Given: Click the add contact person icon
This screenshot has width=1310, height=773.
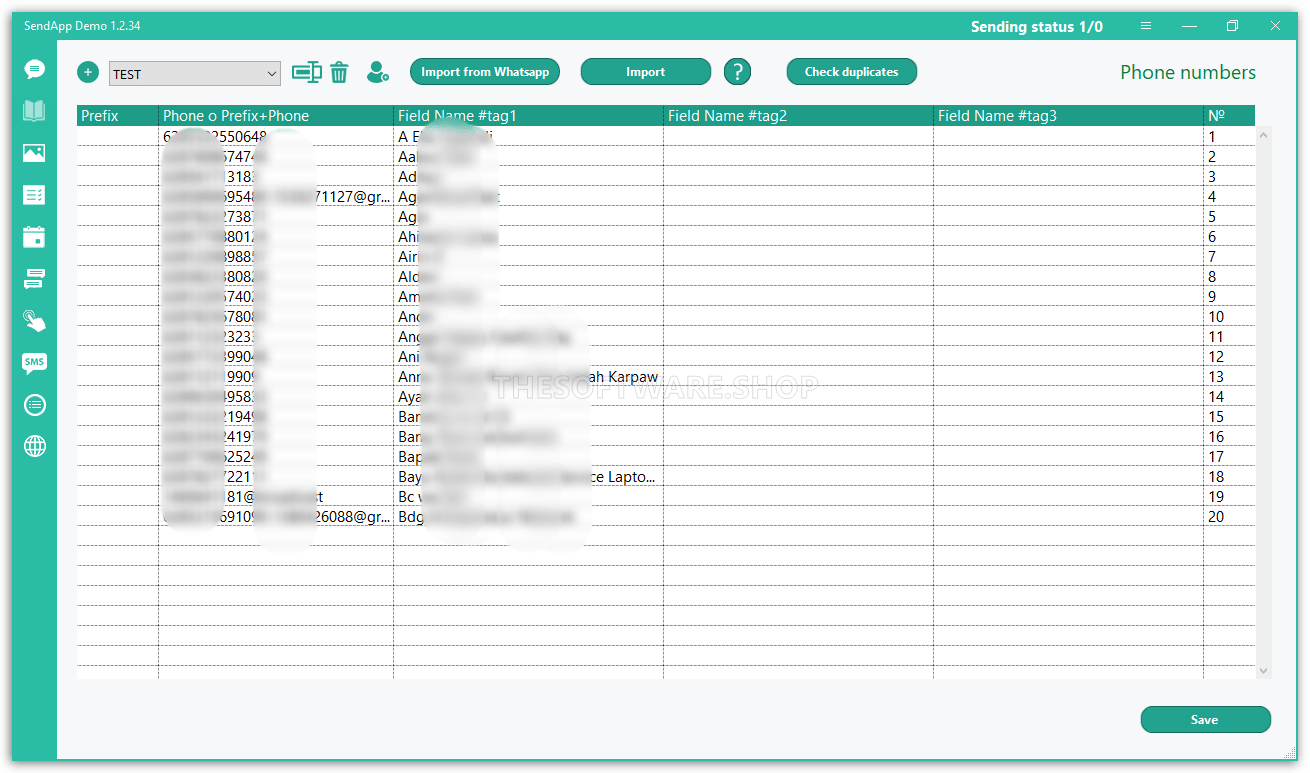Looking at the screenshot, I should tap(377, 71).
